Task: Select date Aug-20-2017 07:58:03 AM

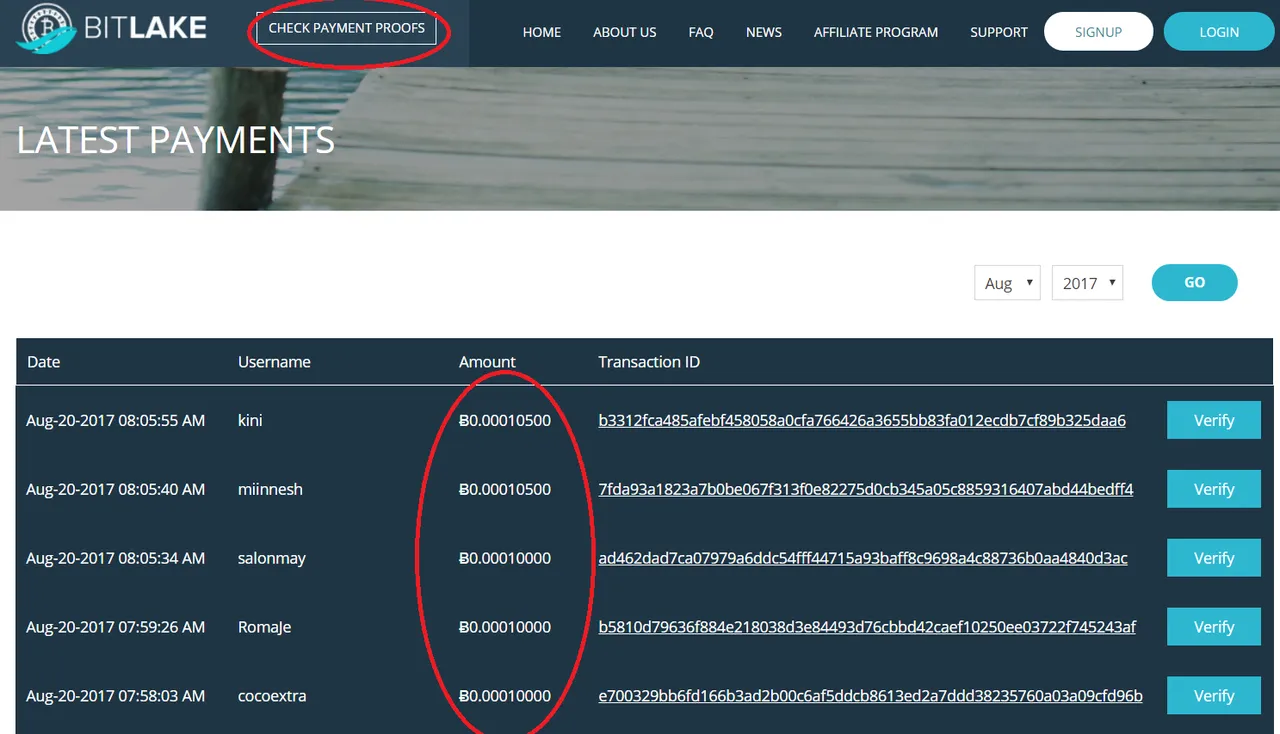Action: [116, 696]
